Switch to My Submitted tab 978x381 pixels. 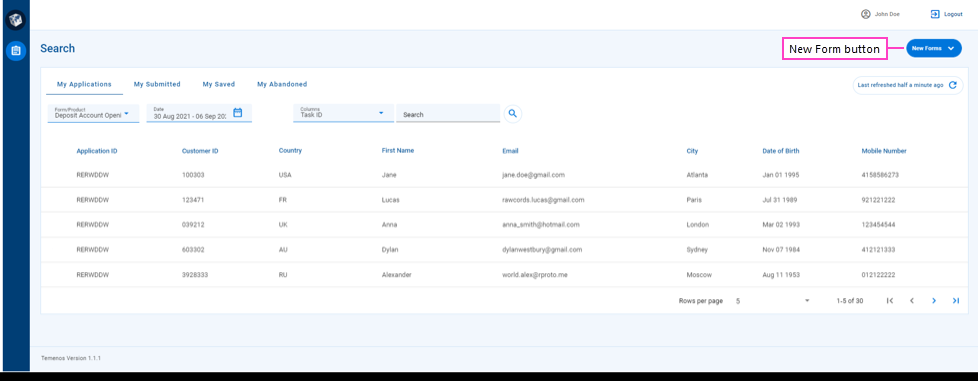point(157,84)
